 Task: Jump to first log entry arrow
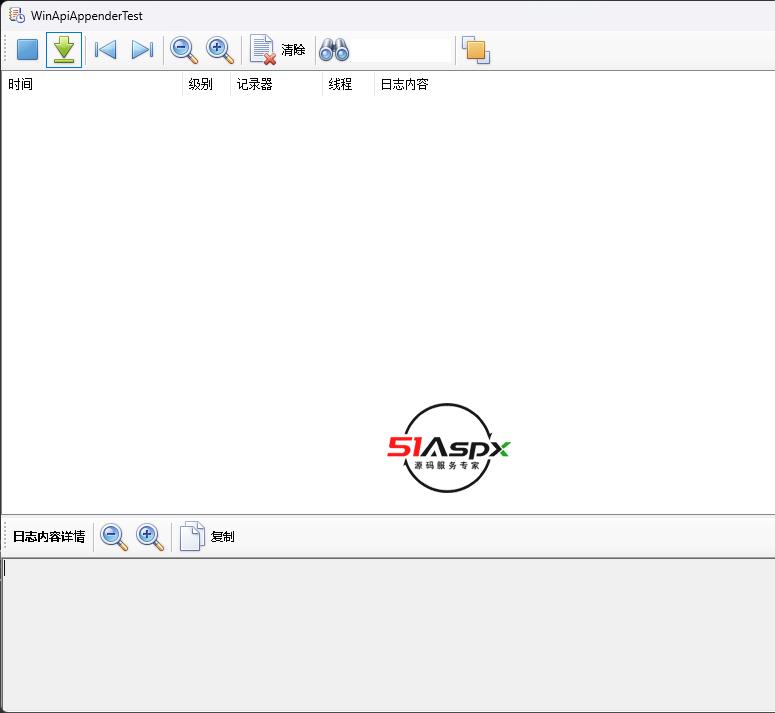click(105, 50)
